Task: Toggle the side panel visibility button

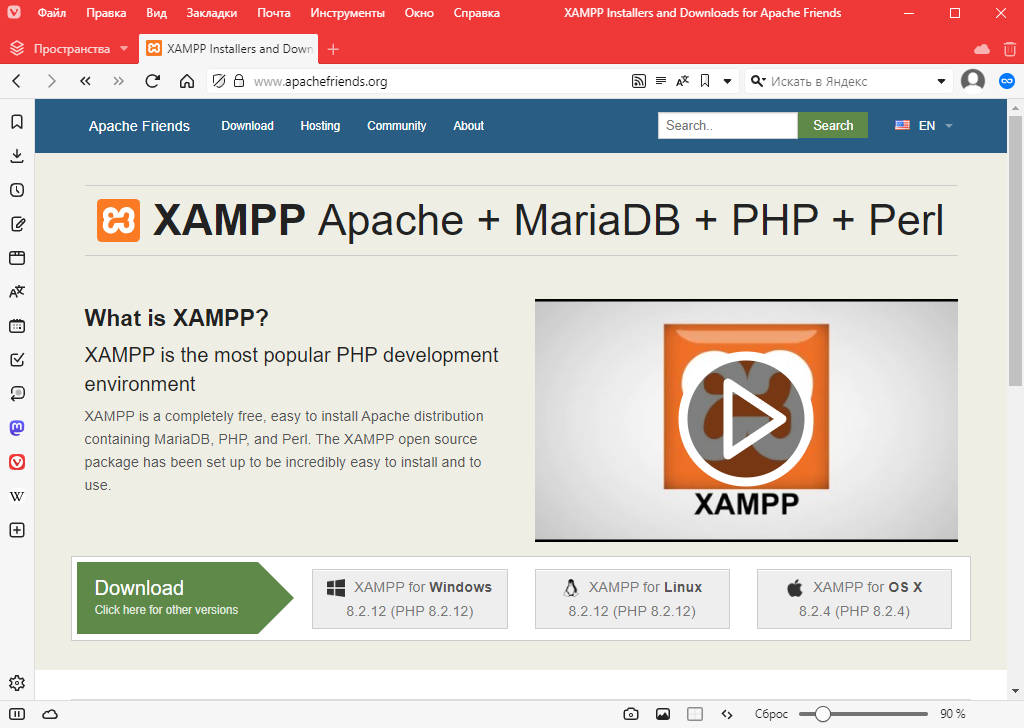Action: 17,714
